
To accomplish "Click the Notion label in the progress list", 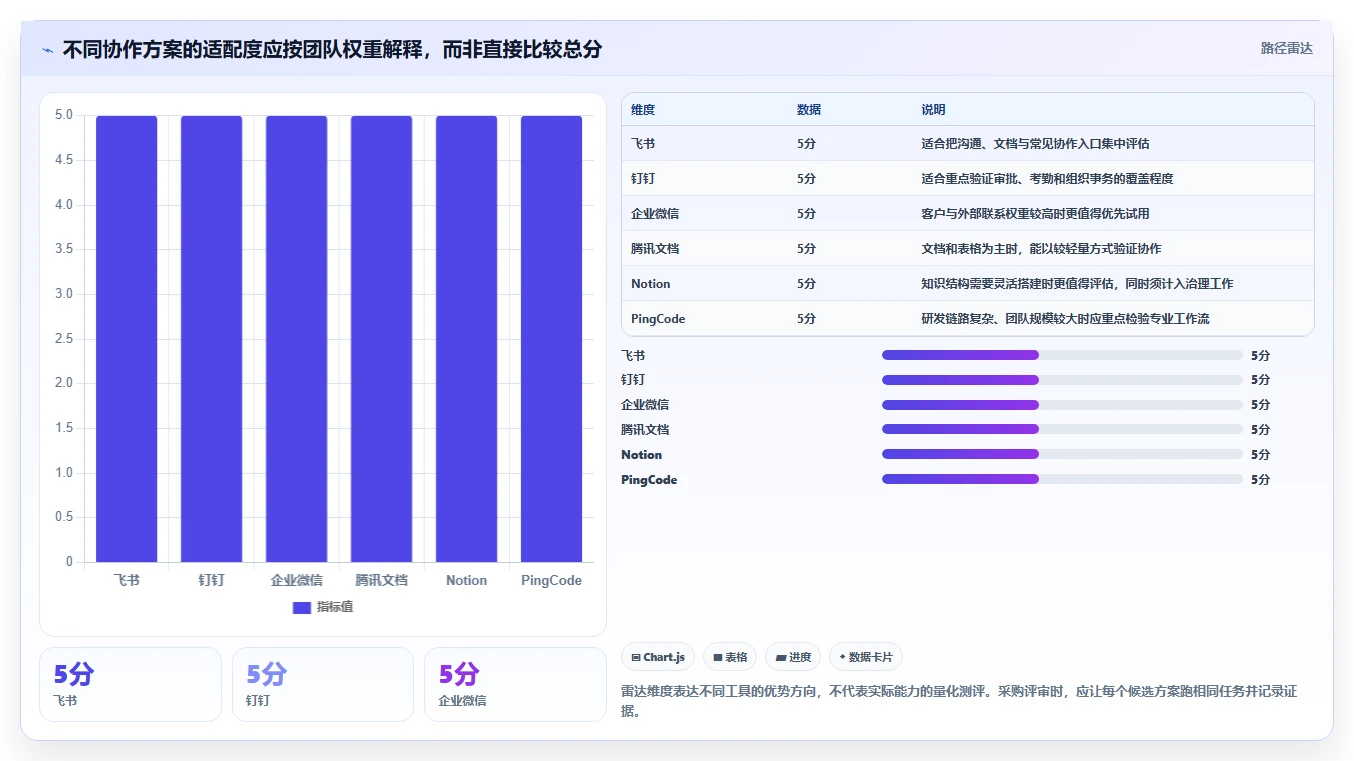I will coord(641,454).
